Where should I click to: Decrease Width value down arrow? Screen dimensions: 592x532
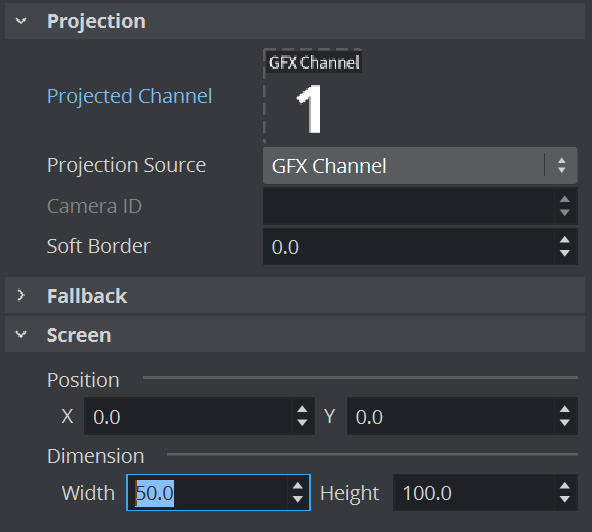tap(298, 500)
